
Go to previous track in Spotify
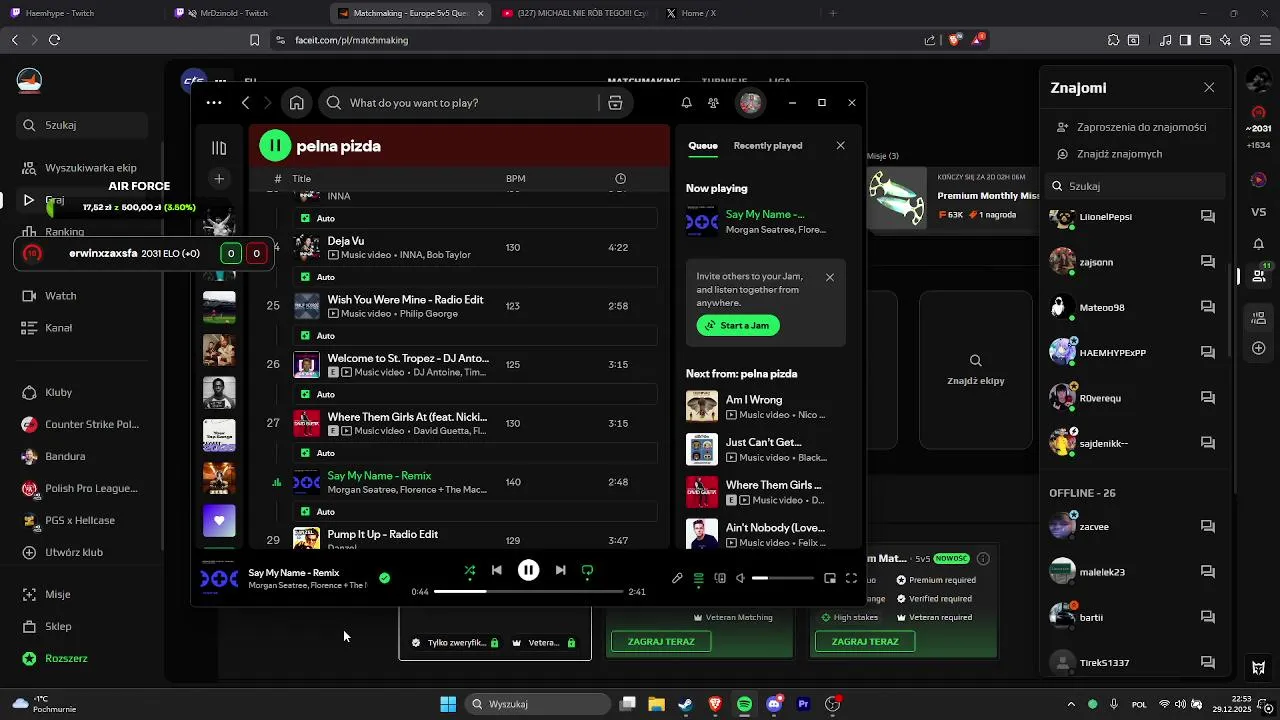pyautogui.click(x=497, y=570)
